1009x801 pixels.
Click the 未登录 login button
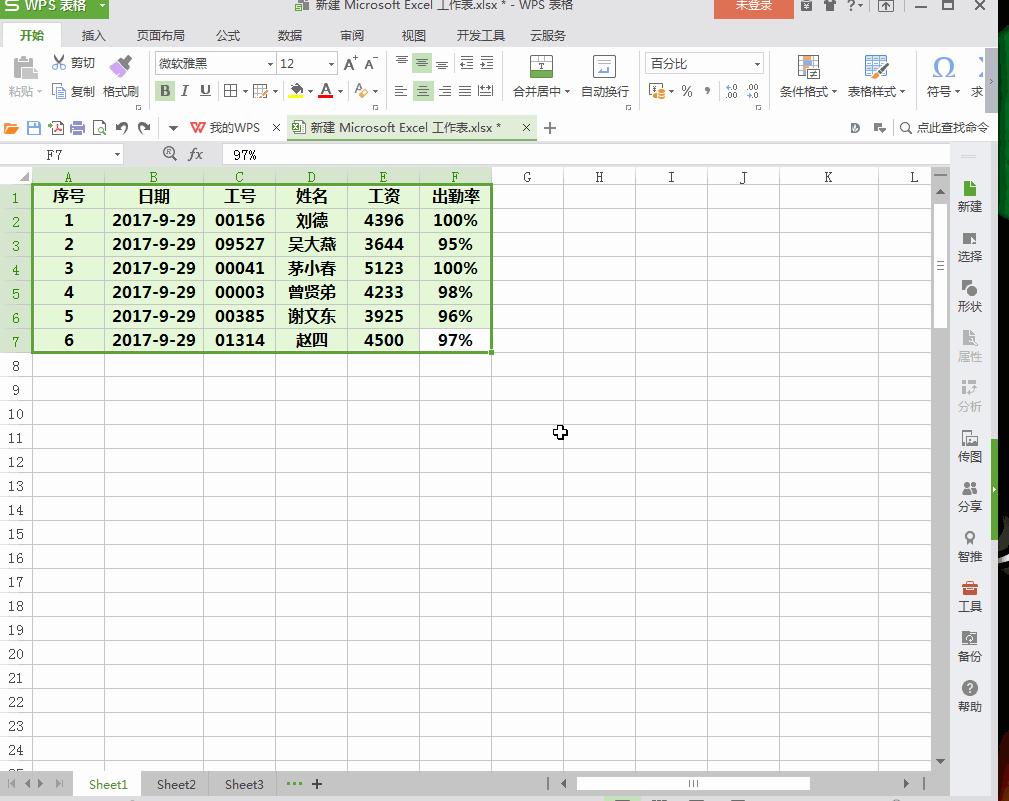click(x=753, y=6)
